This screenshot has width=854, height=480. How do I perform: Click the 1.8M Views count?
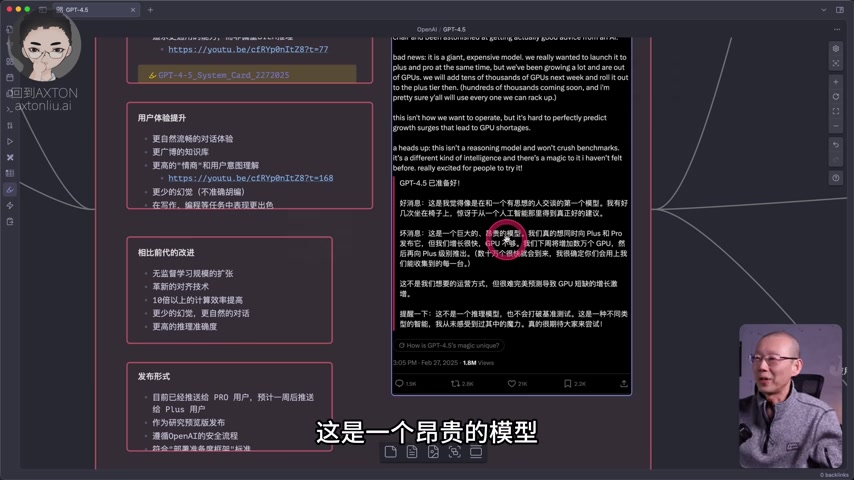pyautogui.click(x=478, y=363)
